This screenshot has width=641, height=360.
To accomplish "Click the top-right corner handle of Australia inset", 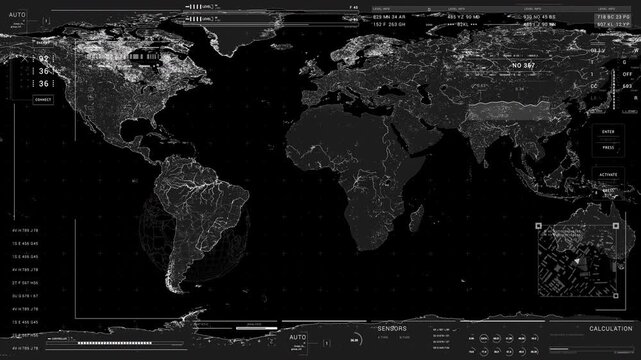I will pyautogui.click(x=616, y=226).
